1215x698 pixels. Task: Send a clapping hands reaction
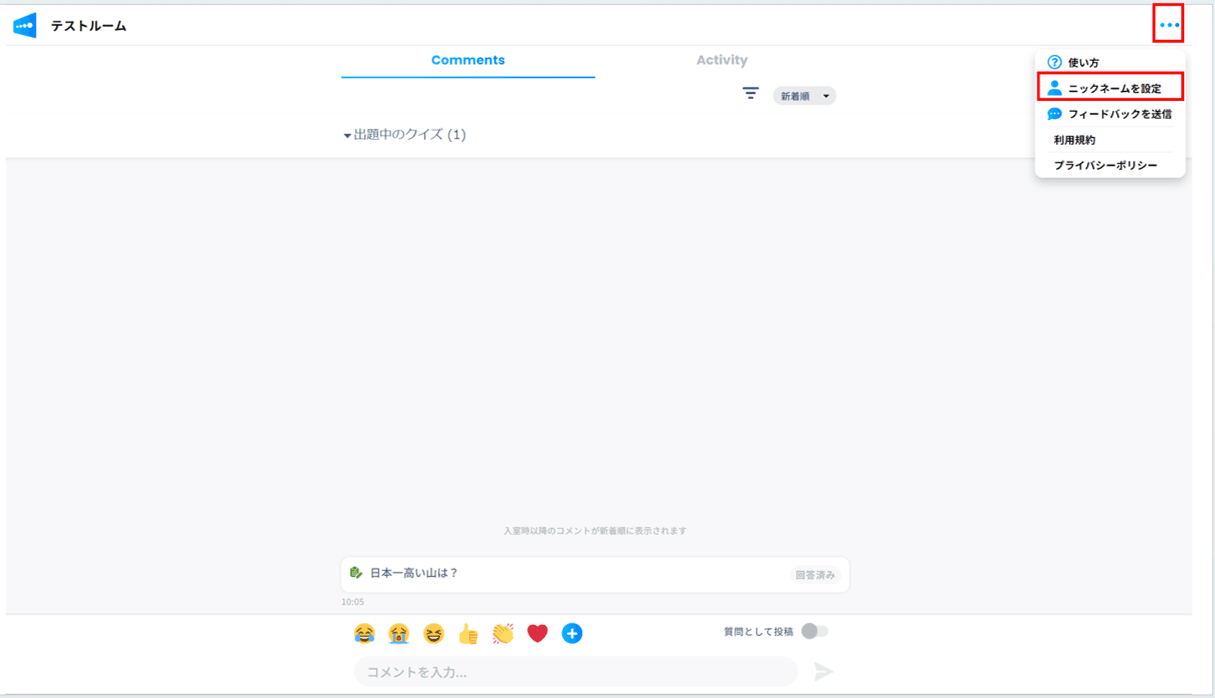503,632
